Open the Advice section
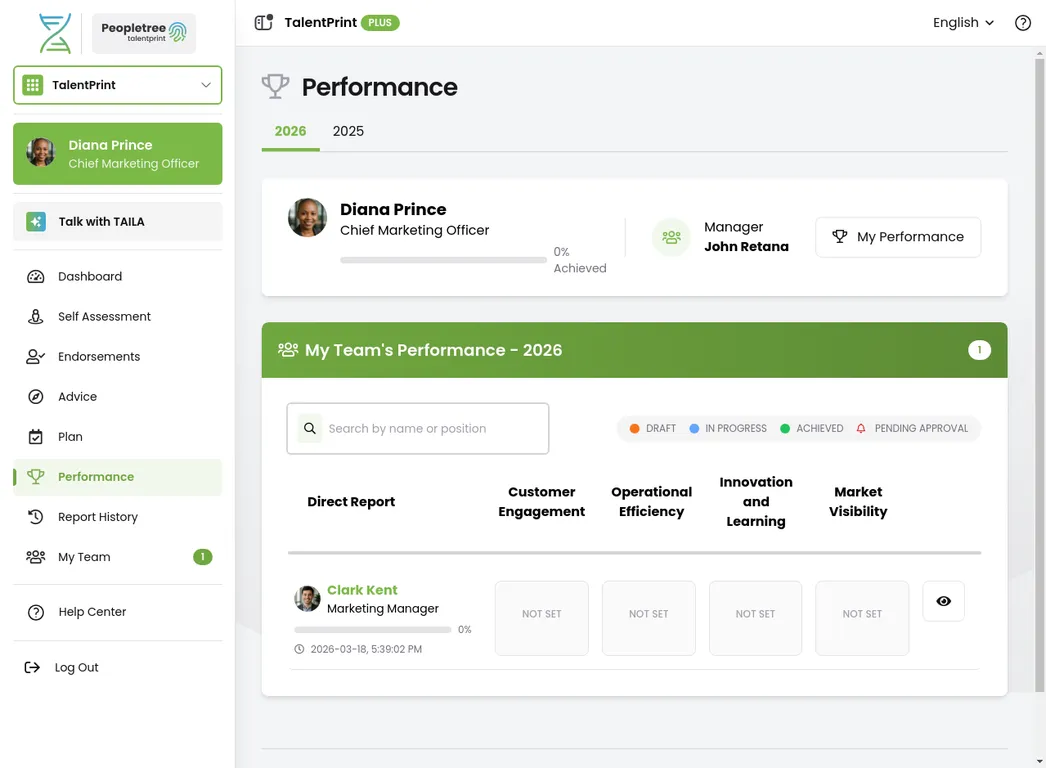Viewport: 1046px width, 768px height. 117,396
